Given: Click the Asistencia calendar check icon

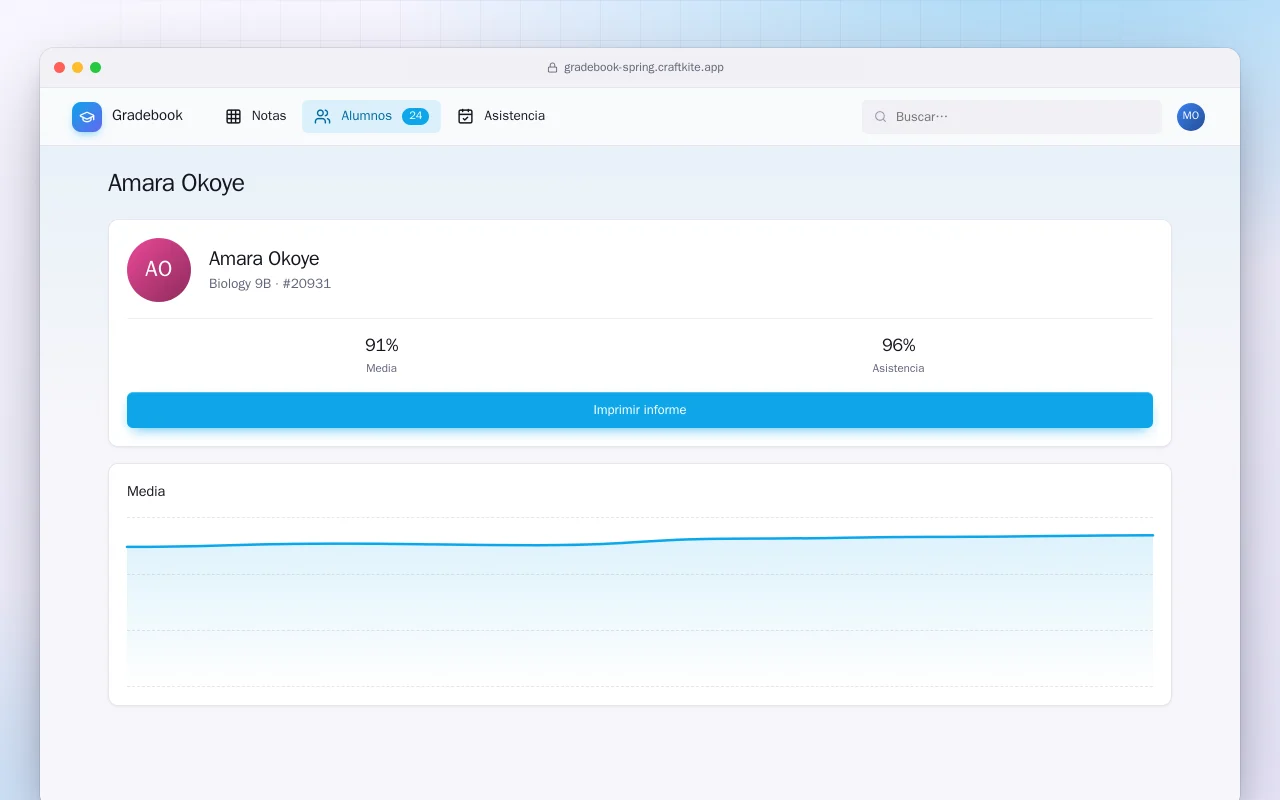Looking at the screenshot, I should coord(465,116).
